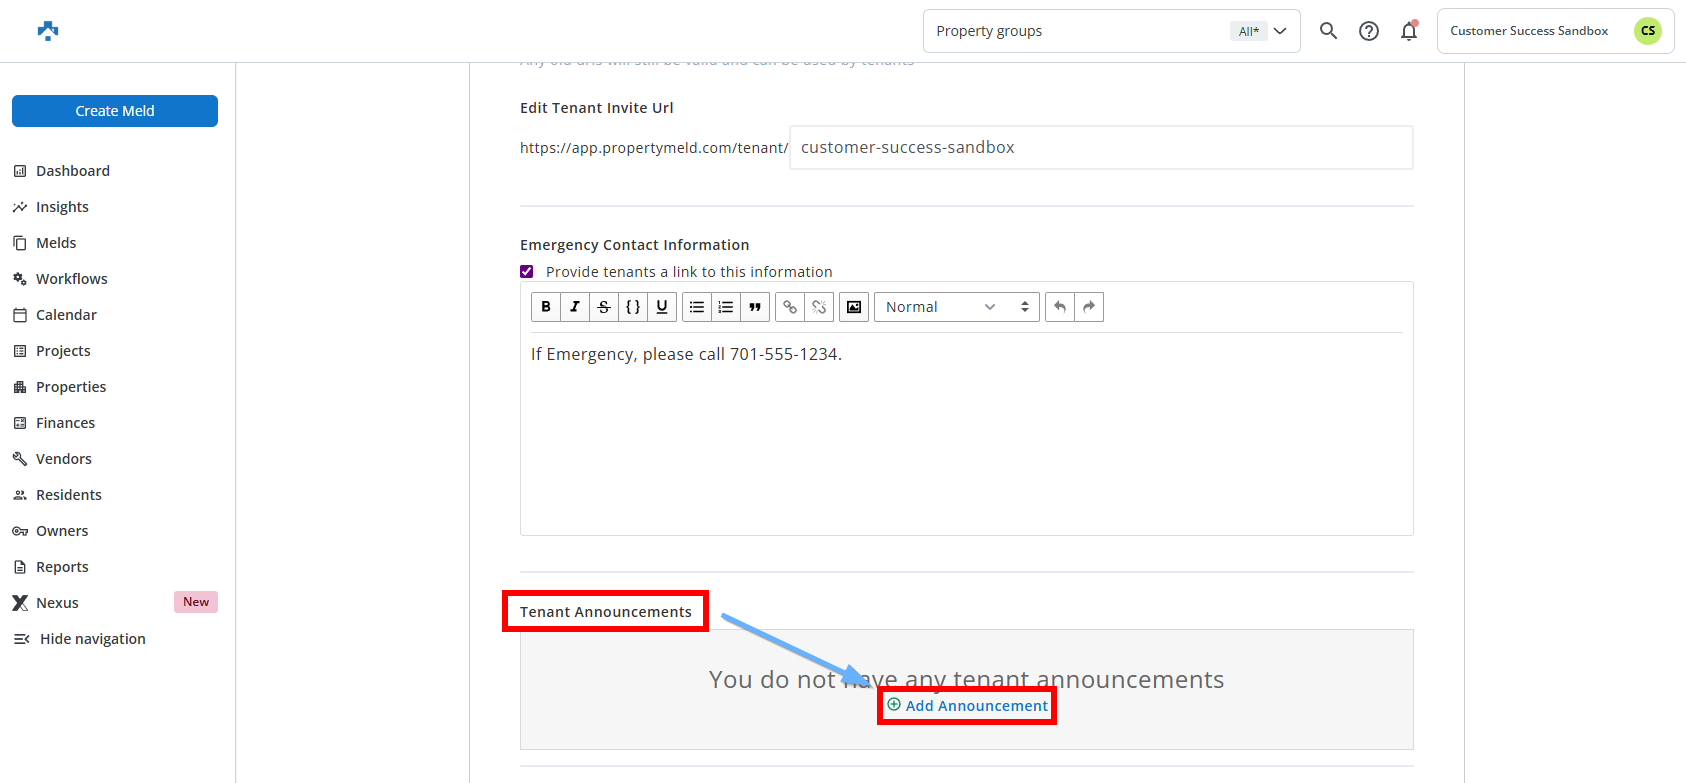This screenshot has height=783, width=1686.
Task: Click the Create Meld button
Action: tap(115, 111)
